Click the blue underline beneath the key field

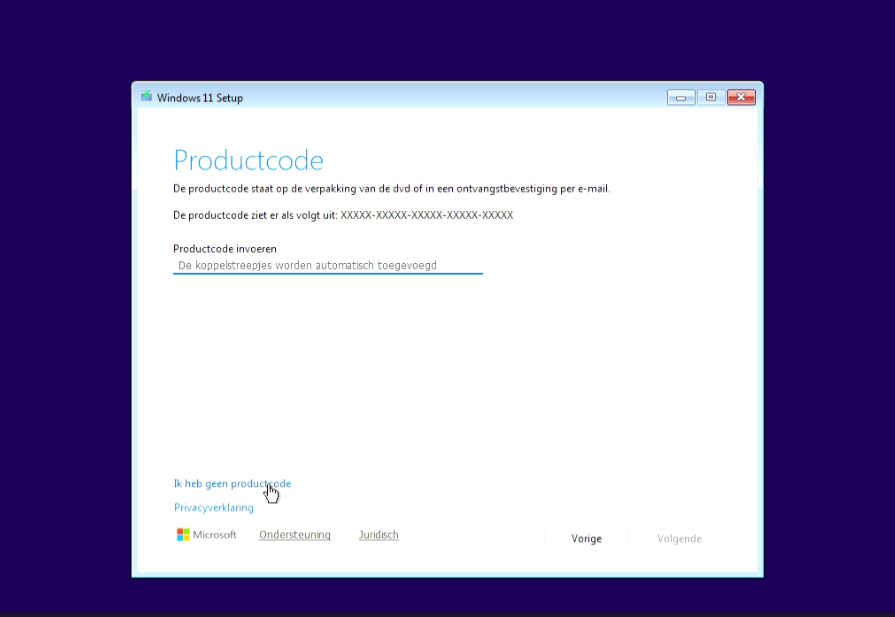pyautogui.click(x=328, y=273)
